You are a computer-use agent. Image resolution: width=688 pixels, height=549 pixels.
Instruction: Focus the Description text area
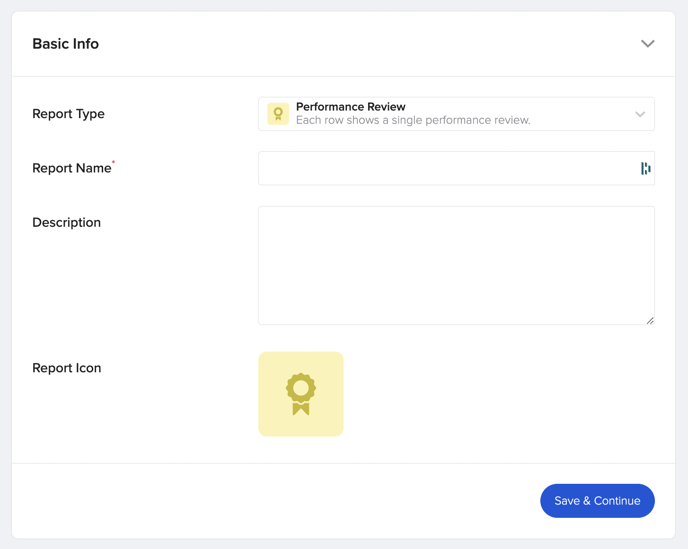tap(456, 266)
